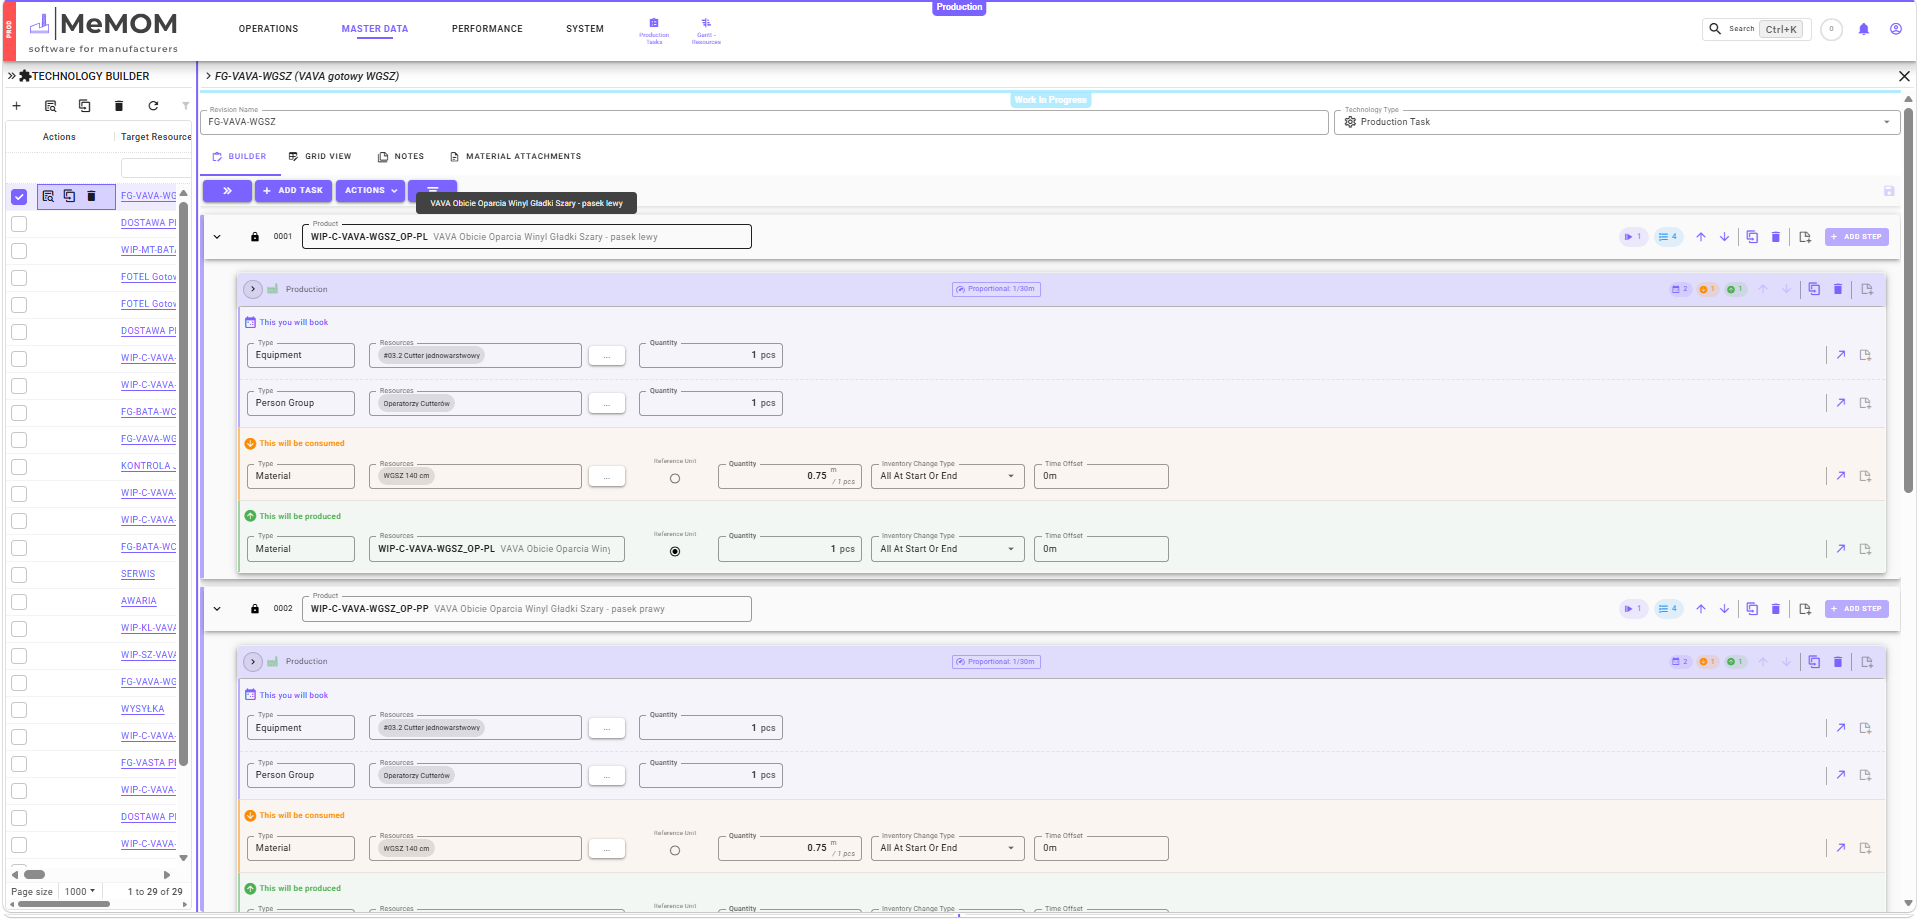
Task: Switch to the Material Attachments tab
Action: pos(515,157)
